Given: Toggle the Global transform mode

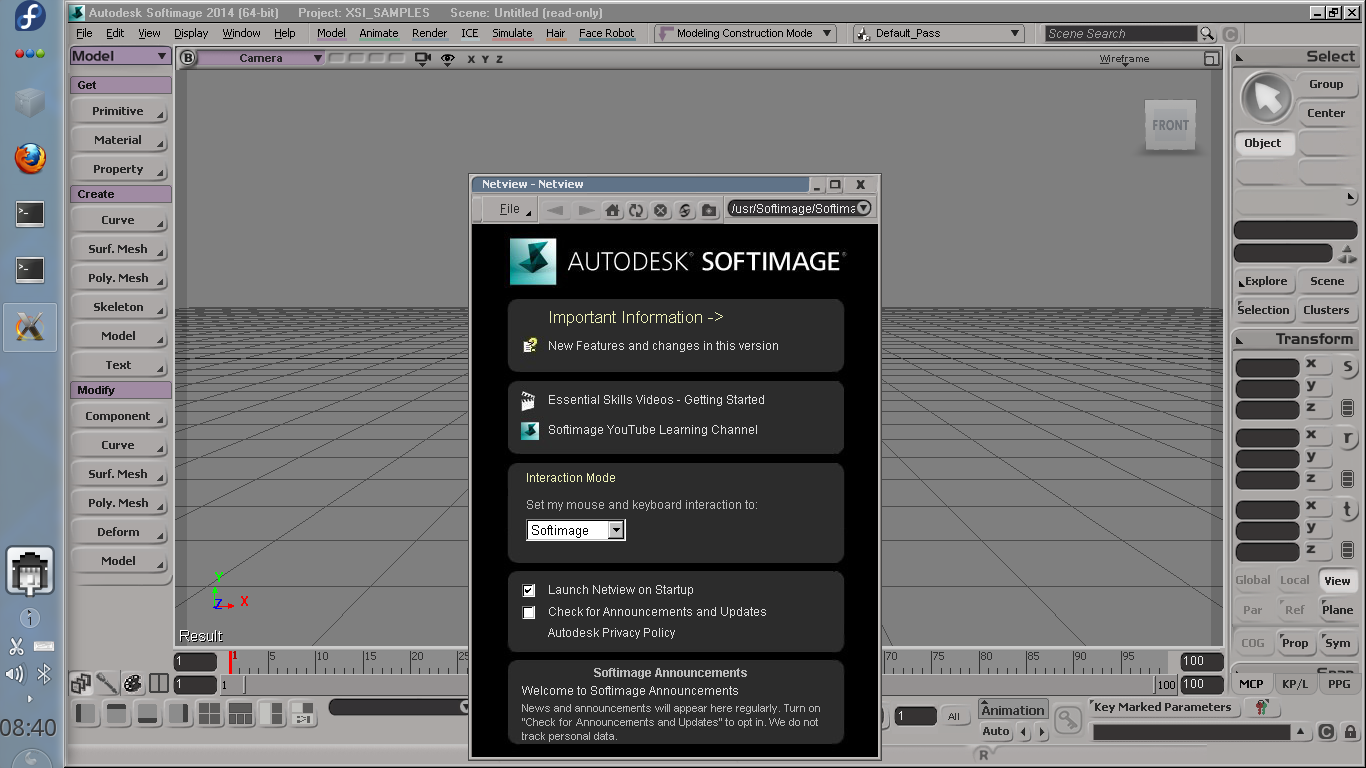Looking at the screenshot, I should tap(1253, 580).
